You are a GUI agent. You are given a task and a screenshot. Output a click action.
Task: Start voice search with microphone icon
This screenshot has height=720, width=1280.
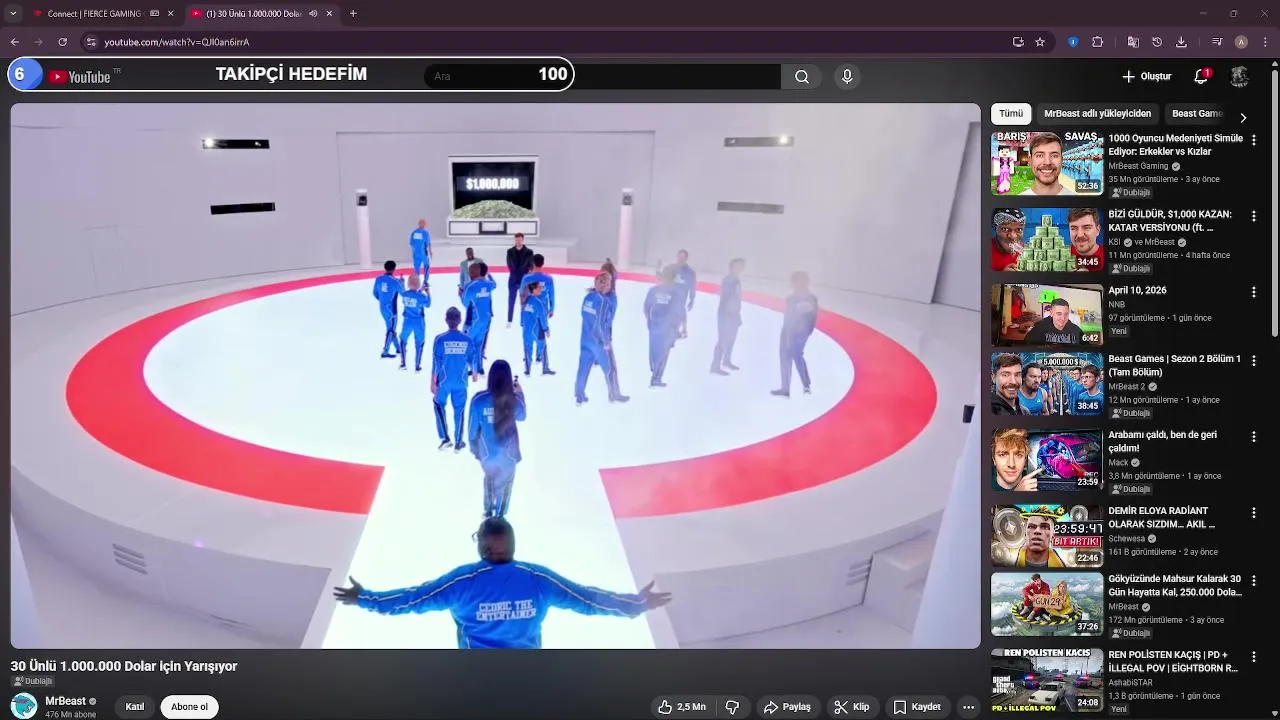847,76
